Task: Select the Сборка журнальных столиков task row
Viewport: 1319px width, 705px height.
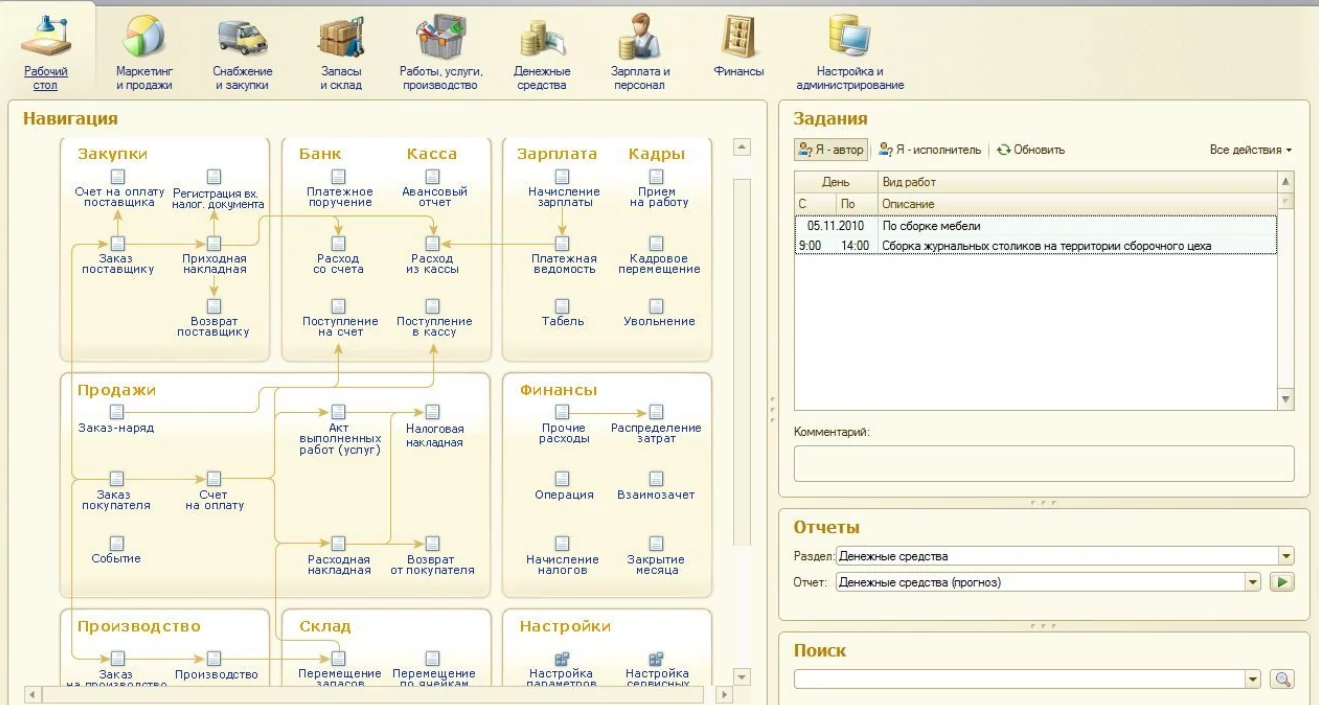Action: [1045, 246]
